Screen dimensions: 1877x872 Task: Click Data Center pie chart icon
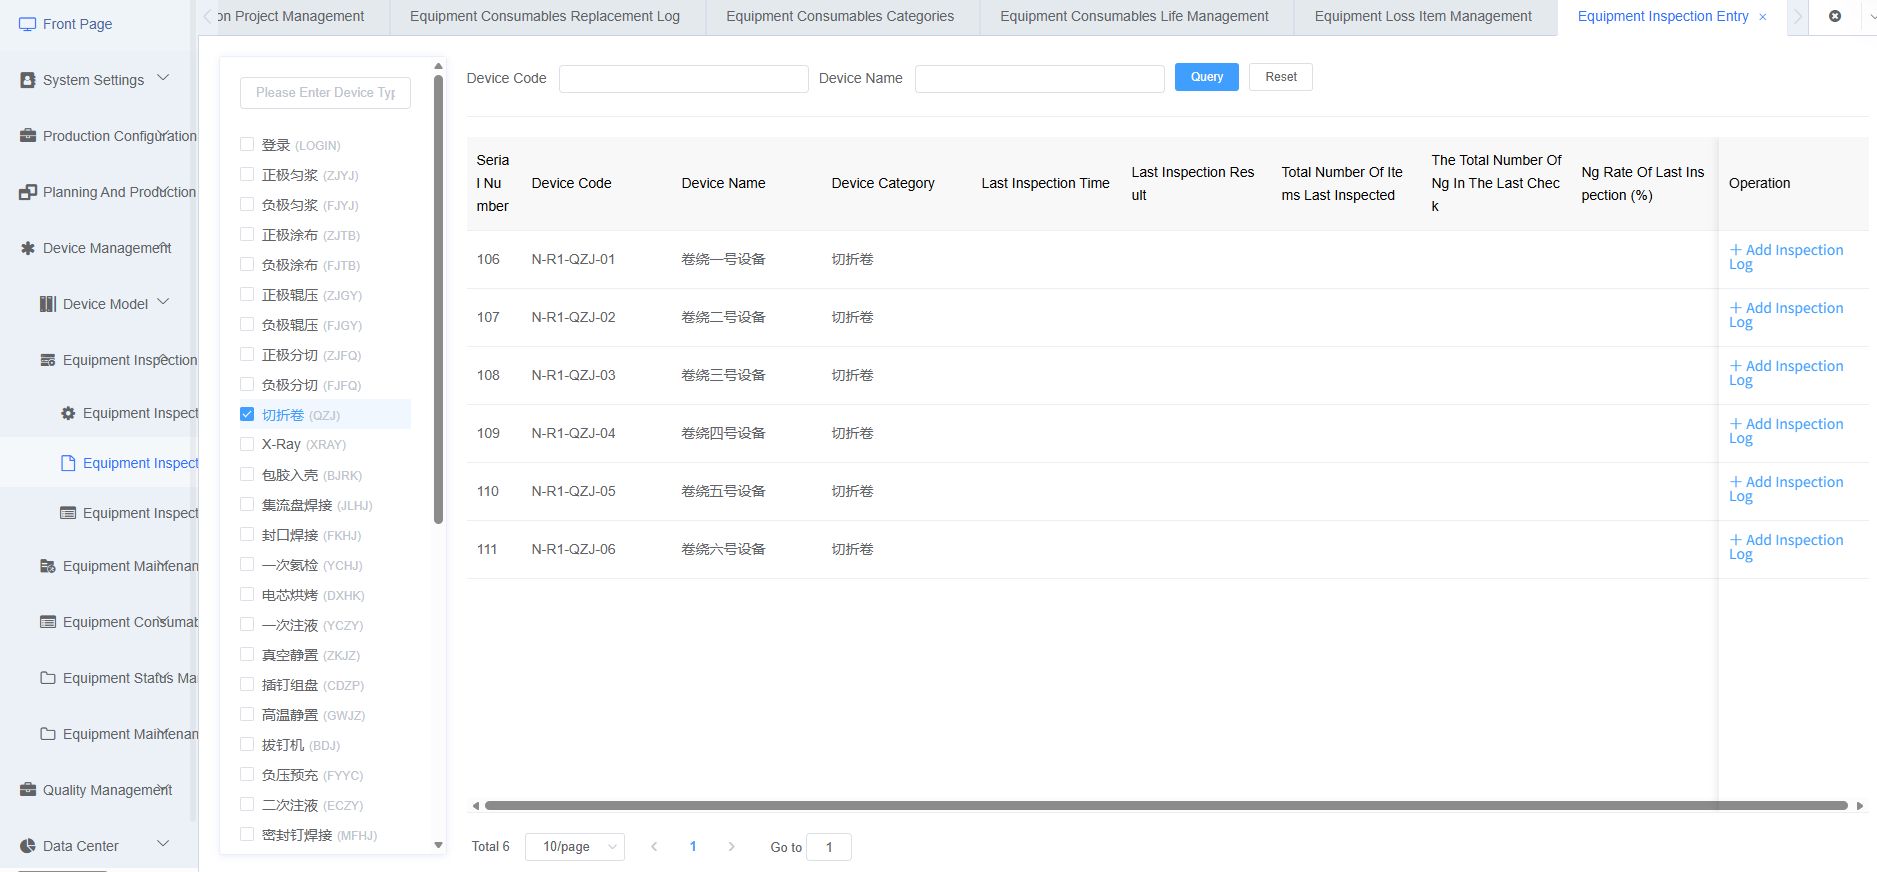(28, 846)
